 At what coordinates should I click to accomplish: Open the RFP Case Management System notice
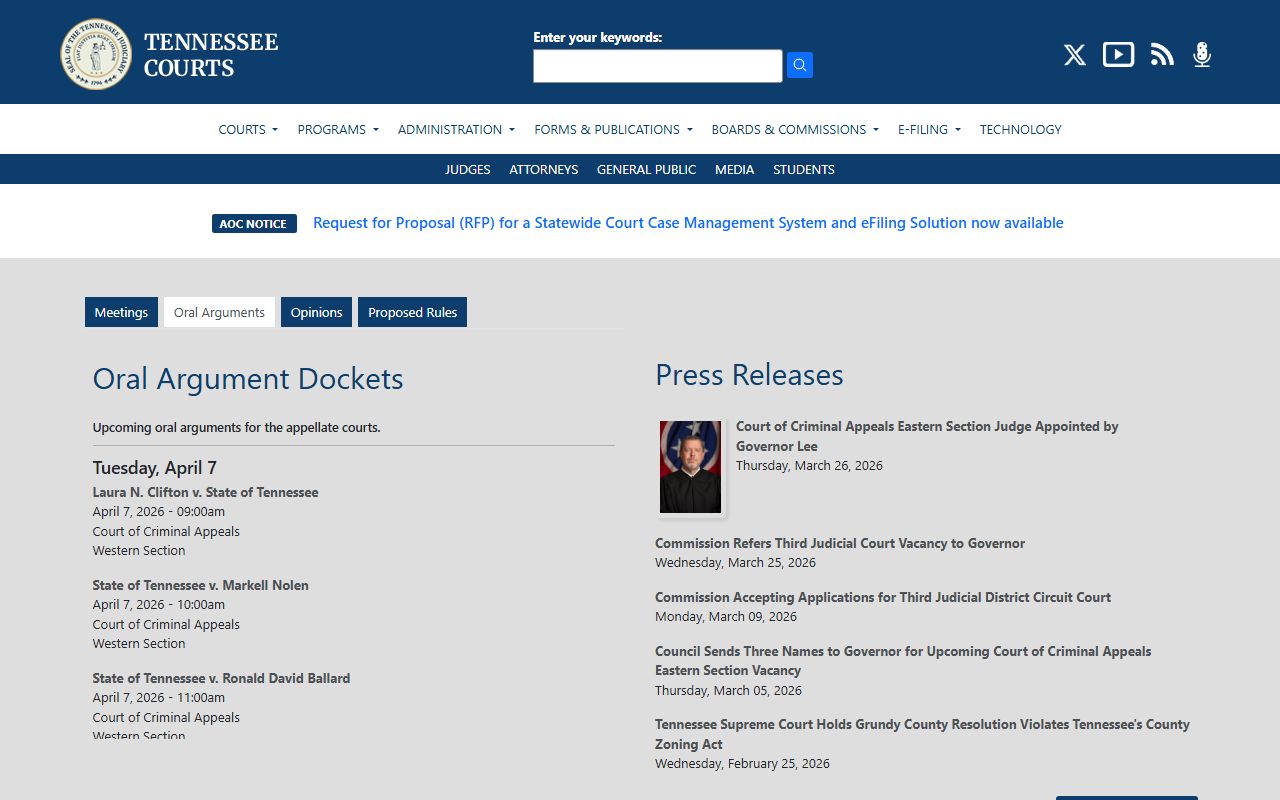pyautogui.click(x=688, y=223)
